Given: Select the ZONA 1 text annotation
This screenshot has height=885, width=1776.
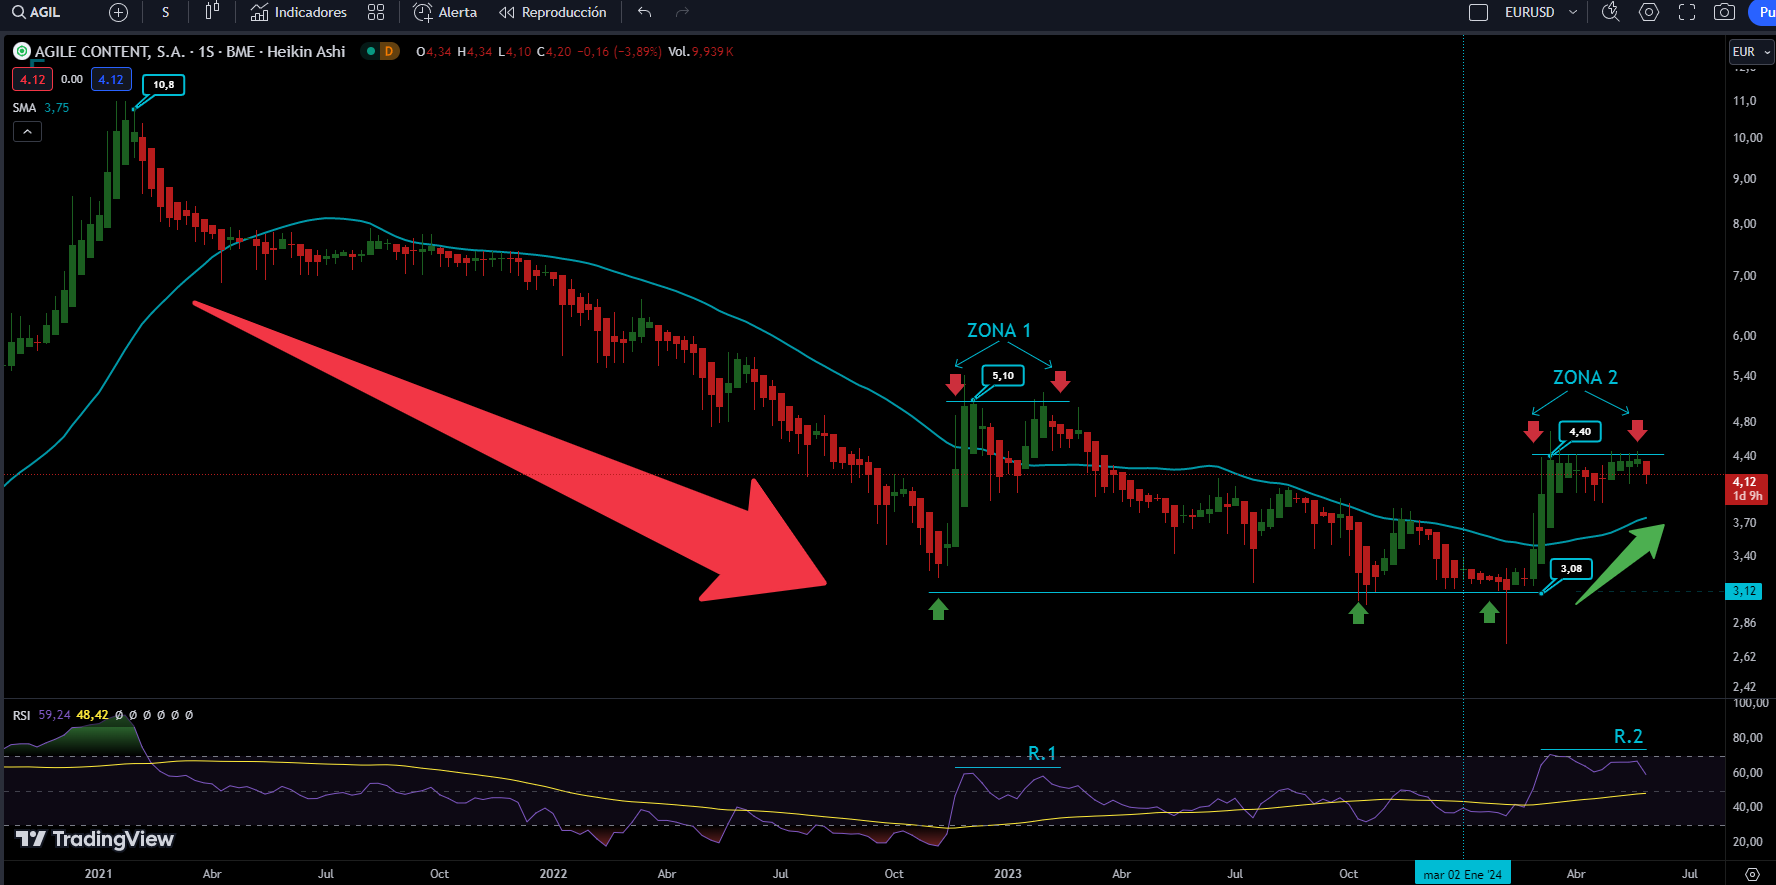Looking at the screenshot, I should click(998, 330).
